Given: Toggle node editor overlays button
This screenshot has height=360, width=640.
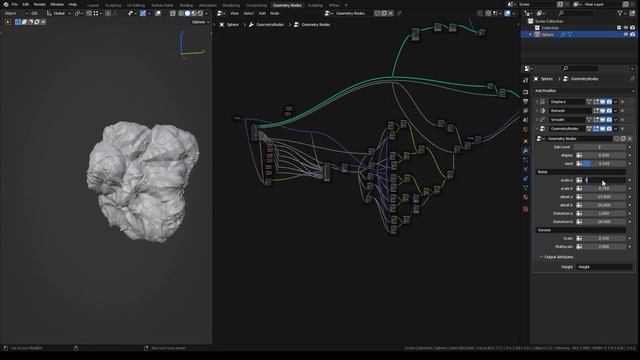Looking at the screenshot, I should point(507,13).
